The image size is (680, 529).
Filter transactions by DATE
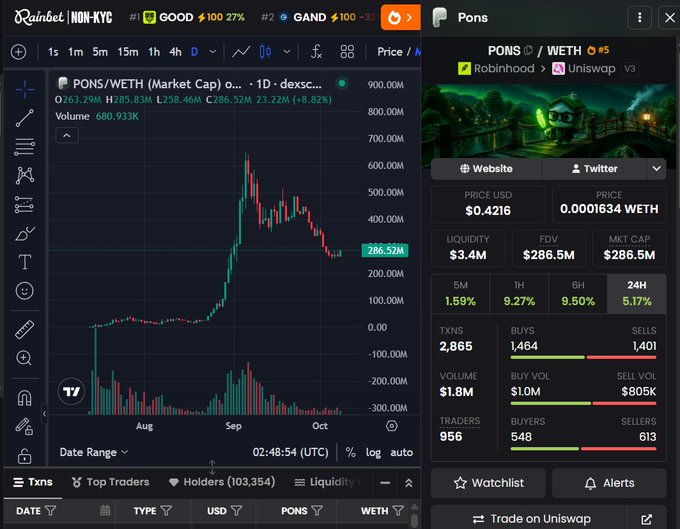click(x=51, y=511)
